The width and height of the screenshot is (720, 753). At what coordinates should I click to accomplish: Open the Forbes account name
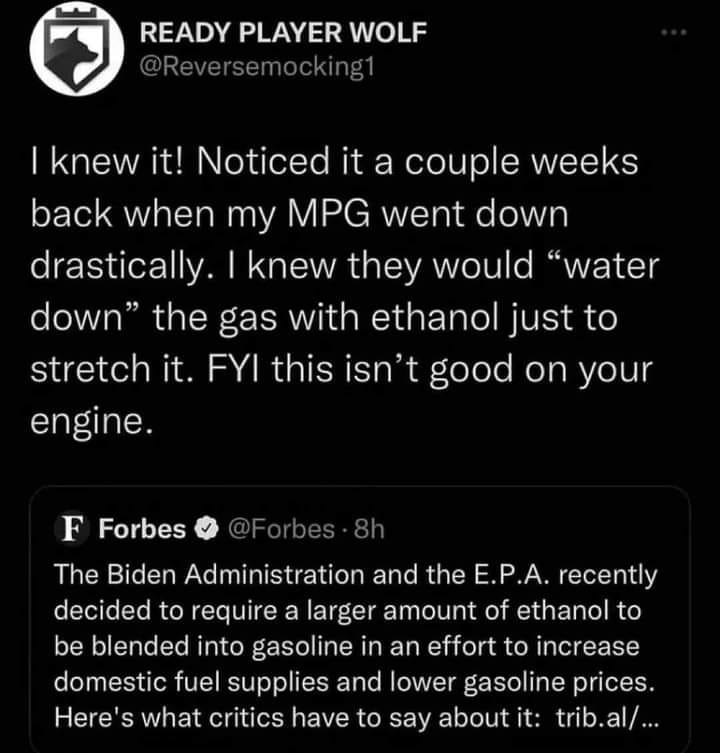pyautogui.click(x=142, y=530)
